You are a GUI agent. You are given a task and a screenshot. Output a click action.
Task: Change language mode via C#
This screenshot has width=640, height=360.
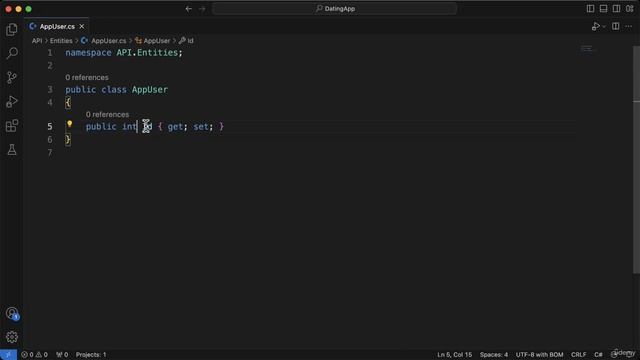pyautogui.click(x=598, y=355)
